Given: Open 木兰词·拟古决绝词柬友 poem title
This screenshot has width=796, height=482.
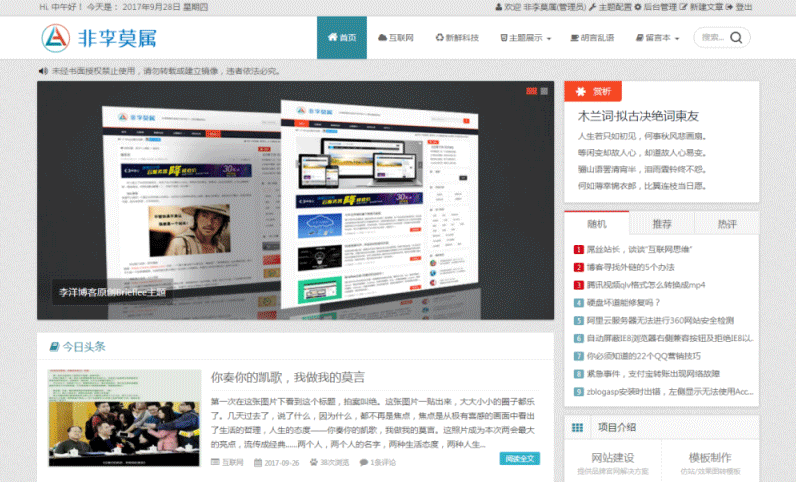Looking at the screenshot, I should [638, 116].
